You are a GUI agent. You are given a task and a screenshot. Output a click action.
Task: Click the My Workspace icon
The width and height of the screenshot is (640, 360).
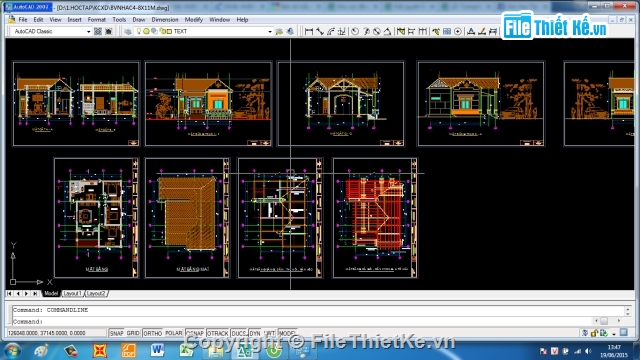(109, 31)
